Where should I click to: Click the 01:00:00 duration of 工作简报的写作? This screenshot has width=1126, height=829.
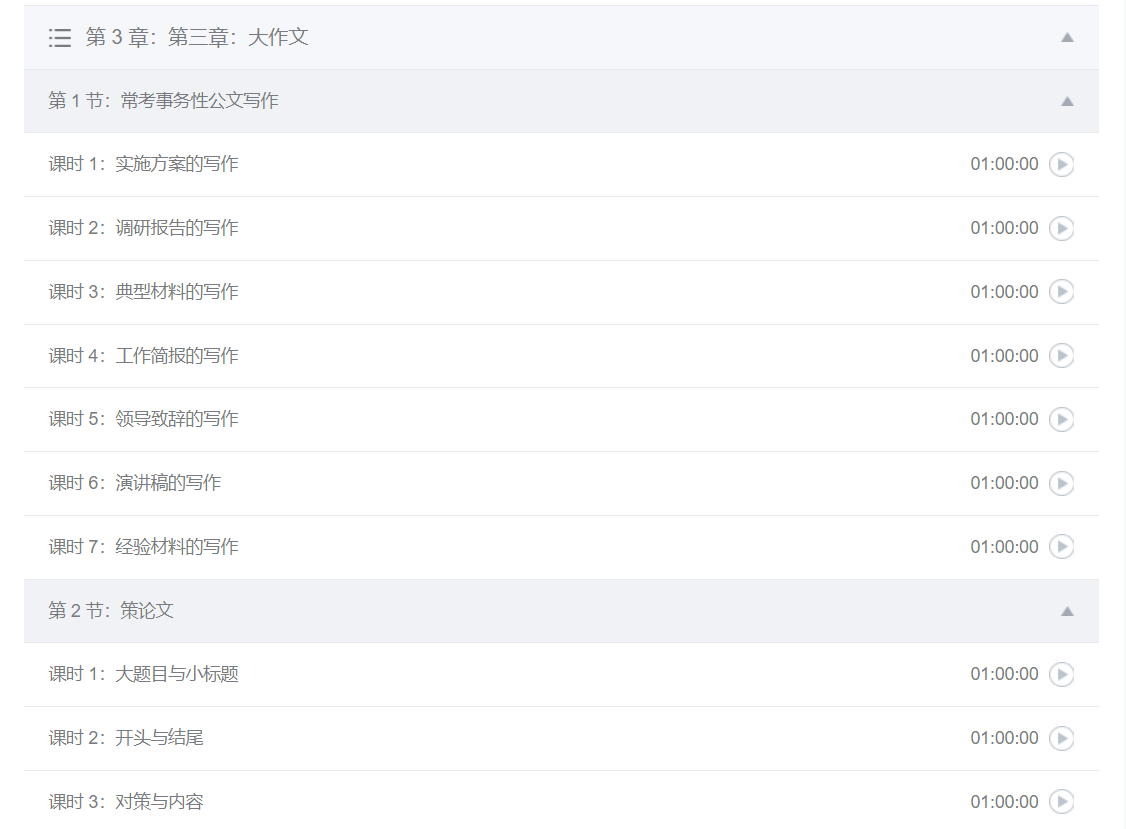[1005, 356]
